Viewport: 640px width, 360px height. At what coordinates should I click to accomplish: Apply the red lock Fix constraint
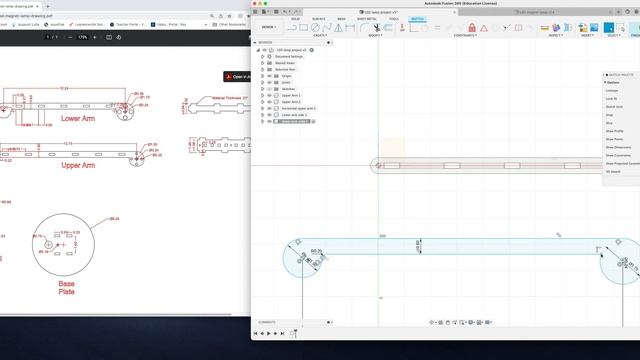coord(472,28)
